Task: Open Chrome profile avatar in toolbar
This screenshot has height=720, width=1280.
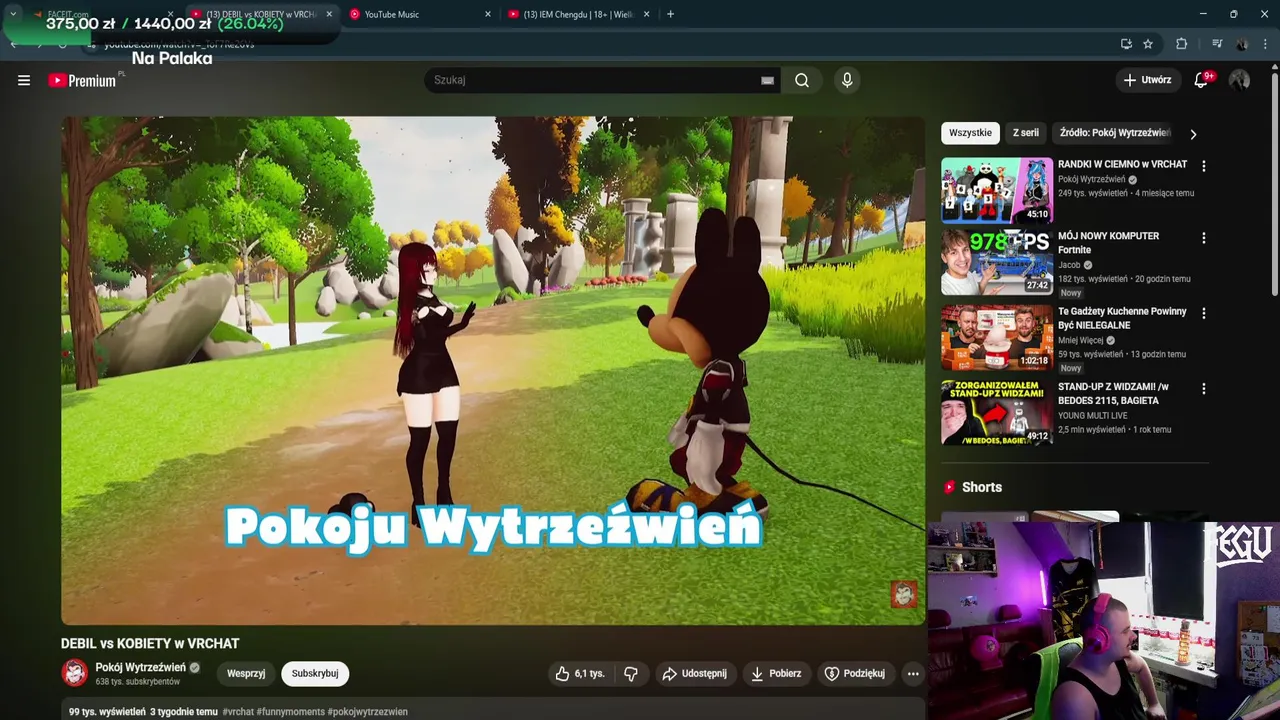Action: pos(1242,44)
